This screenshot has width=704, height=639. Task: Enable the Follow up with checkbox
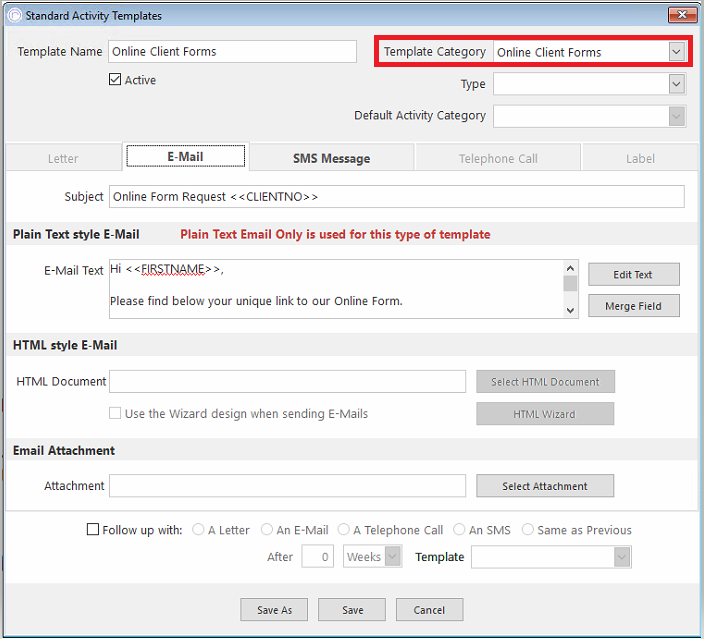92,529
